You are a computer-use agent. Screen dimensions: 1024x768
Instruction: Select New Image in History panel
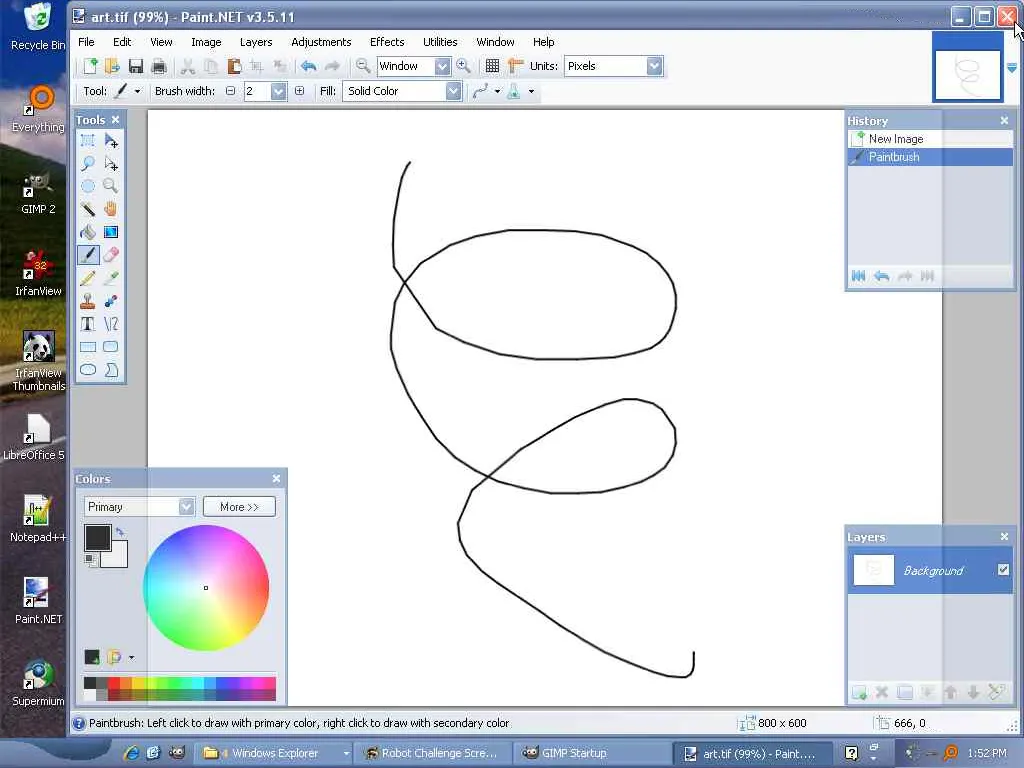(895, 139)
